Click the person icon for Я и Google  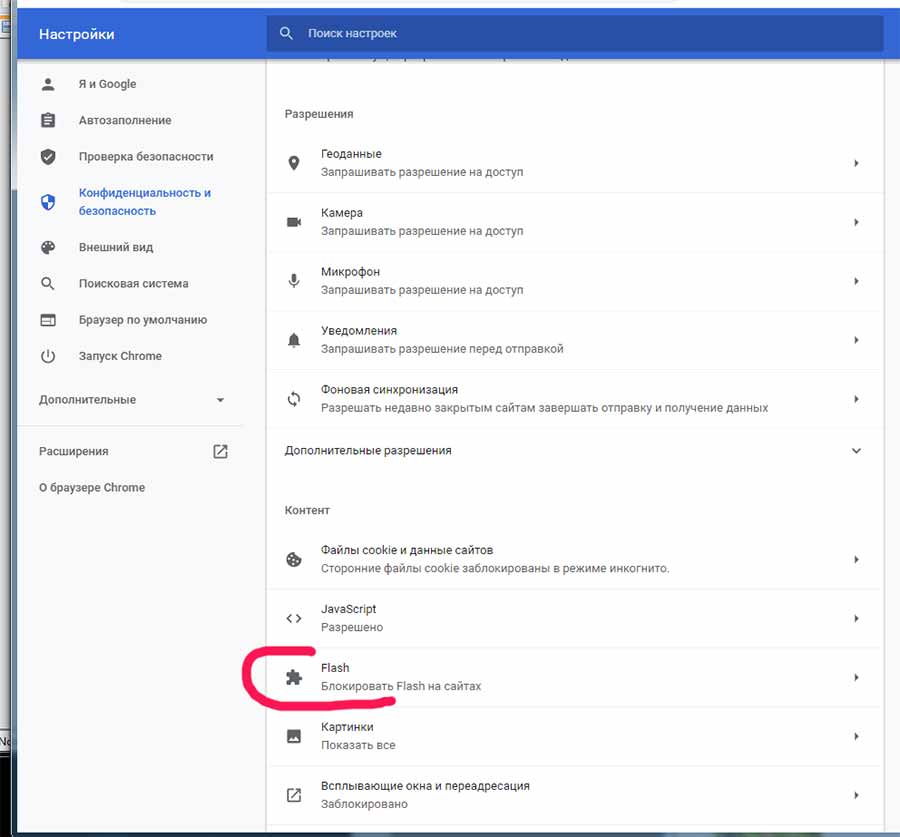tap(48, 84)
